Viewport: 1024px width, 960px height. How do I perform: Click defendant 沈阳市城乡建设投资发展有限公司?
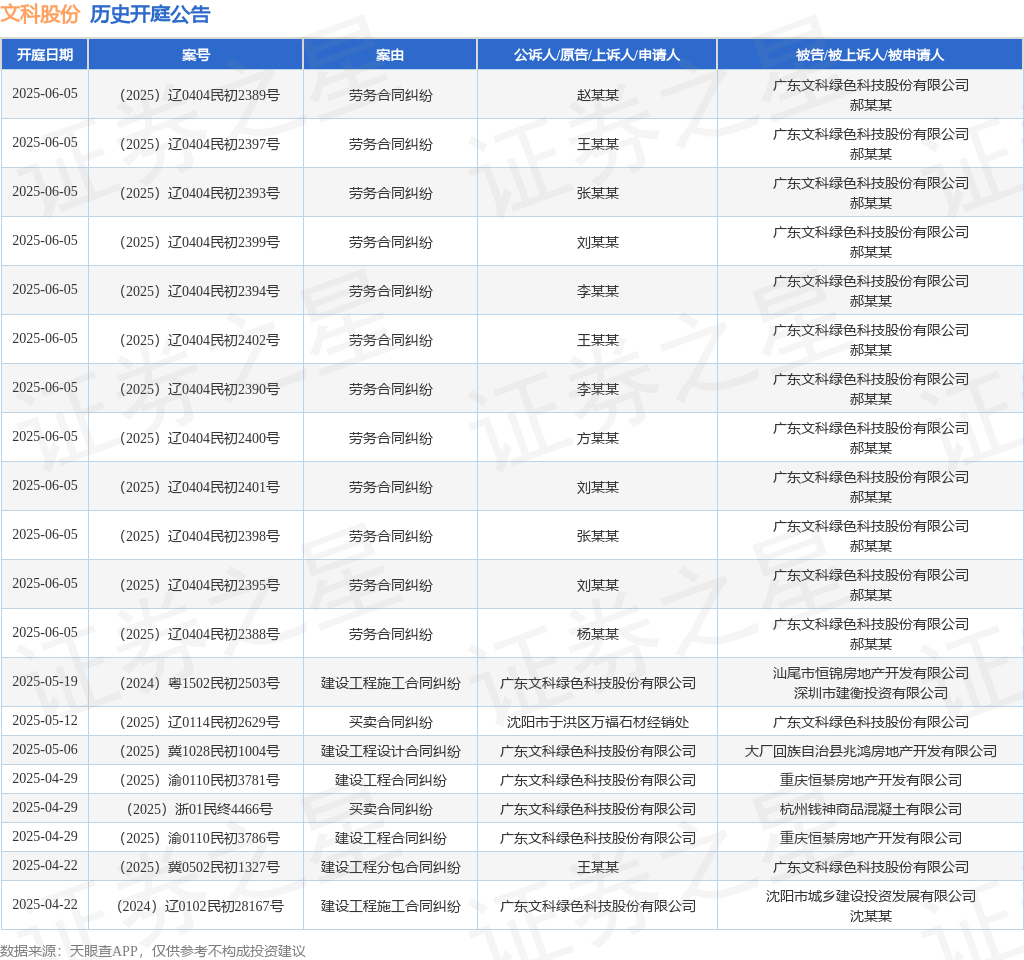(871, 896)
